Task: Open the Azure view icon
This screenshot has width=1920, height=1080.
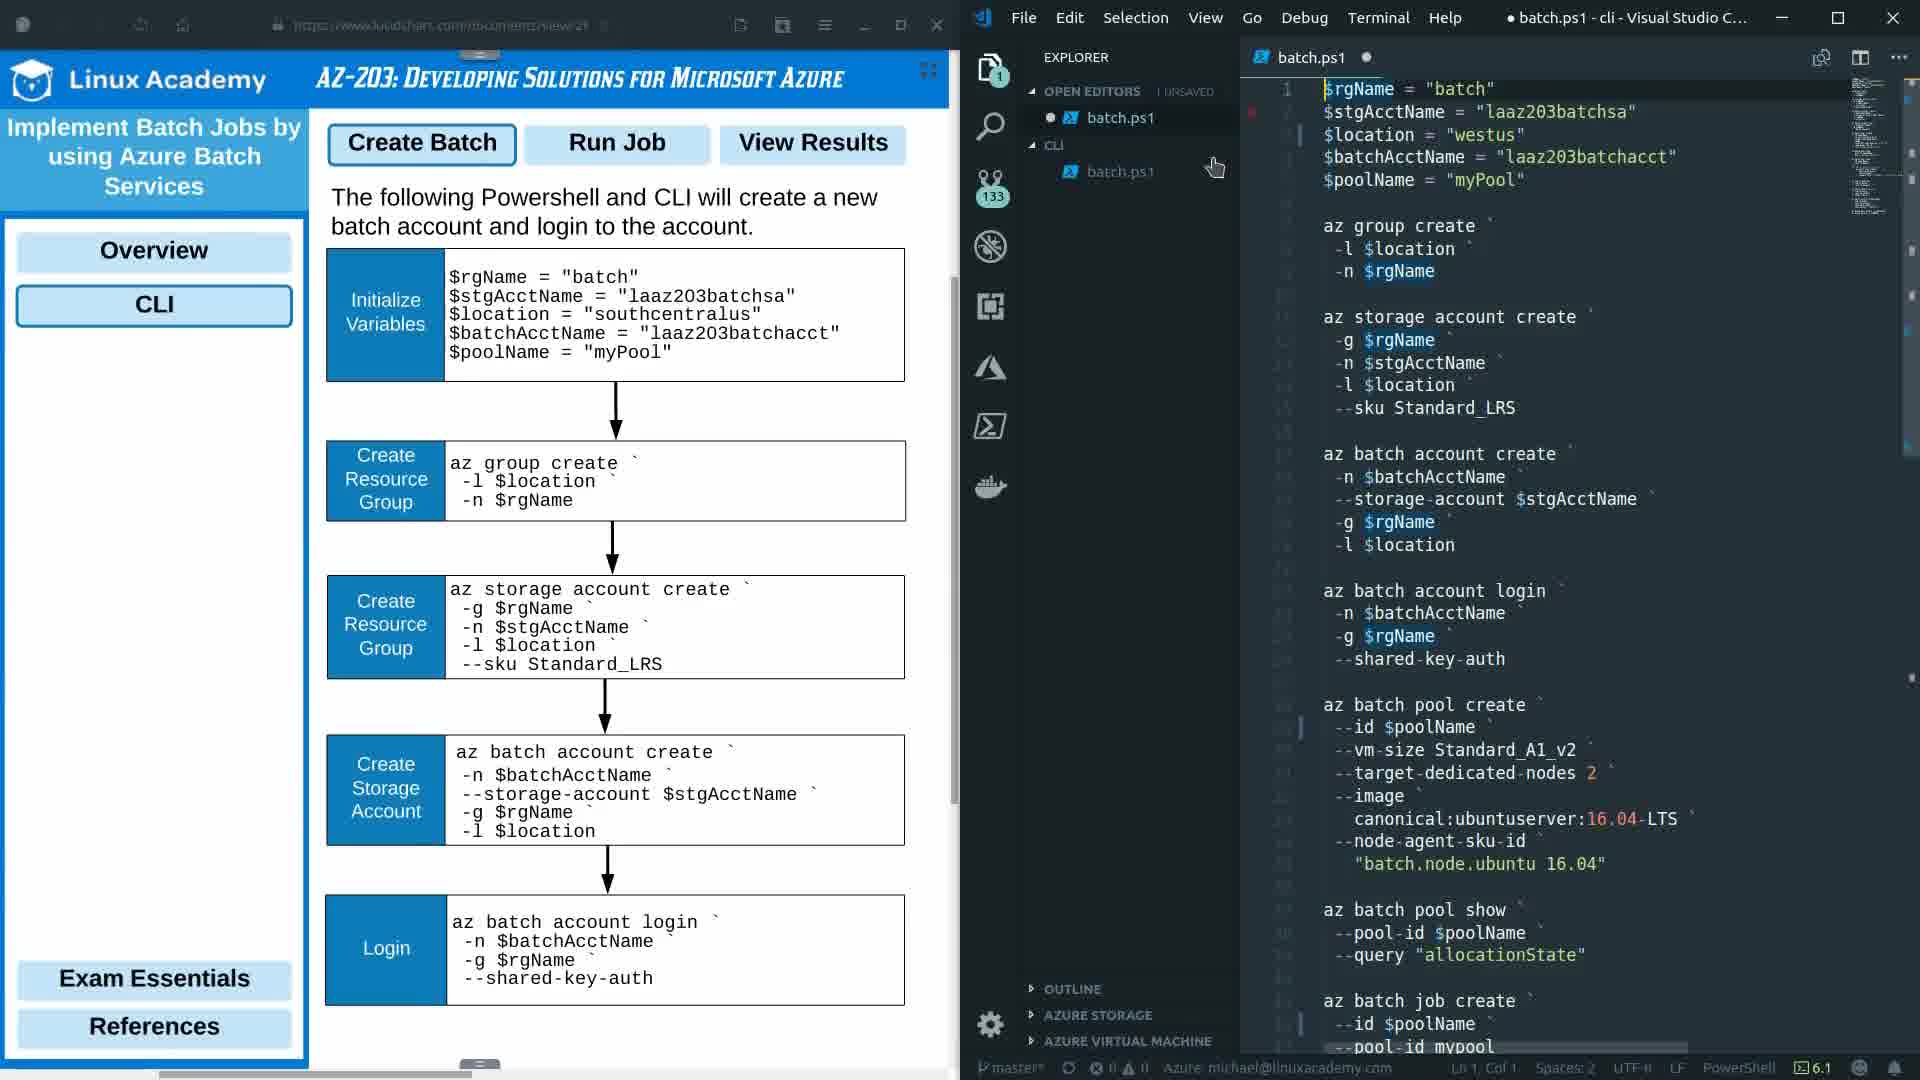Action: pyautogui.click(x=990, y=367)
